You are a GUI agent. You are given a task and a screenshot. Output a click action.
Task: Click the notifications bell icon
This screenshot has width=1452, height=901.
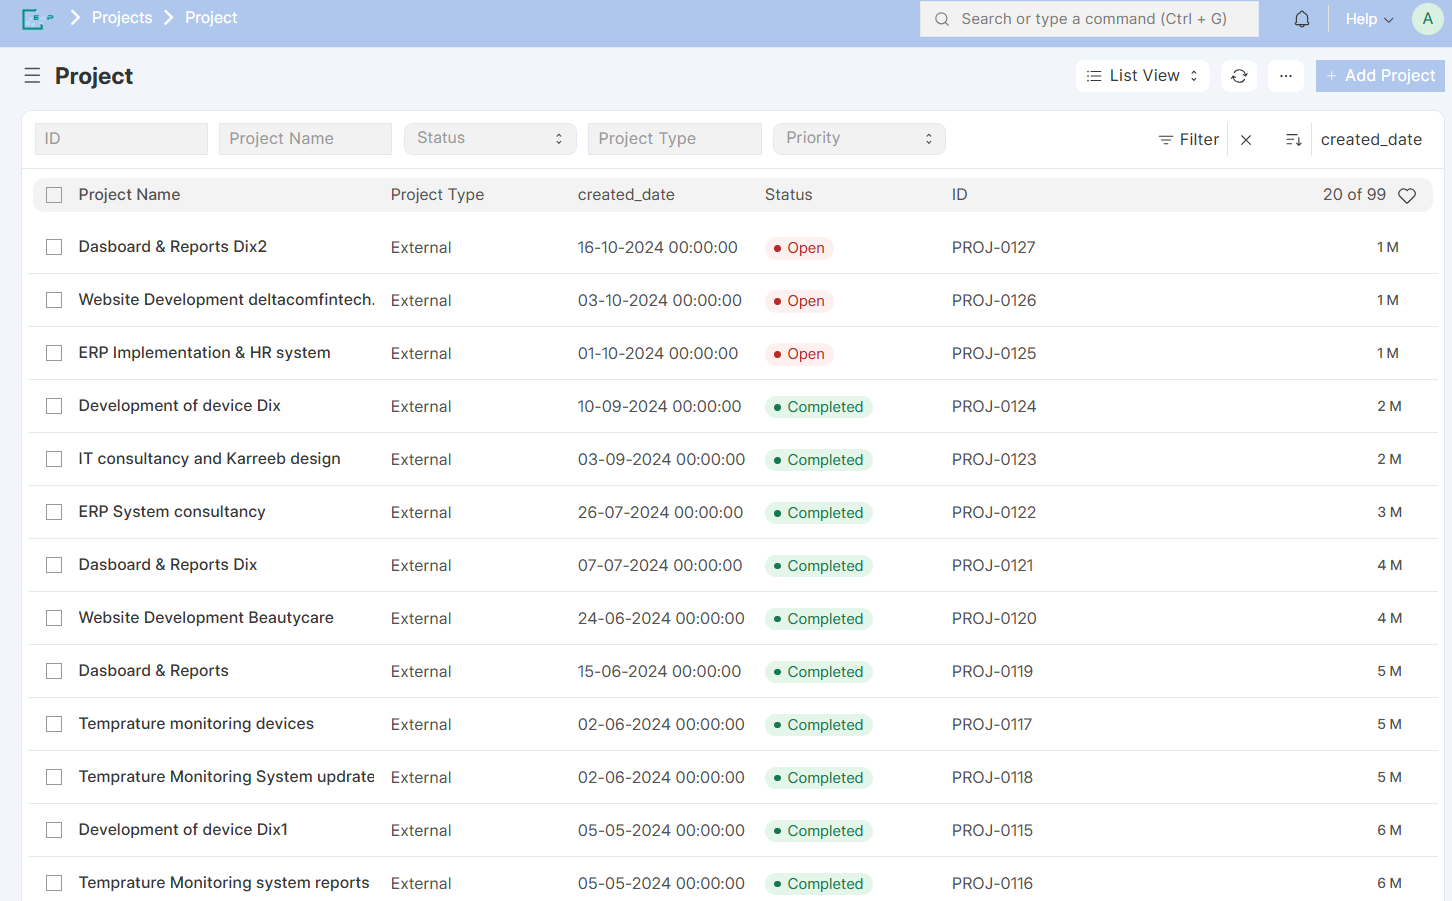tap(1302, 19)
